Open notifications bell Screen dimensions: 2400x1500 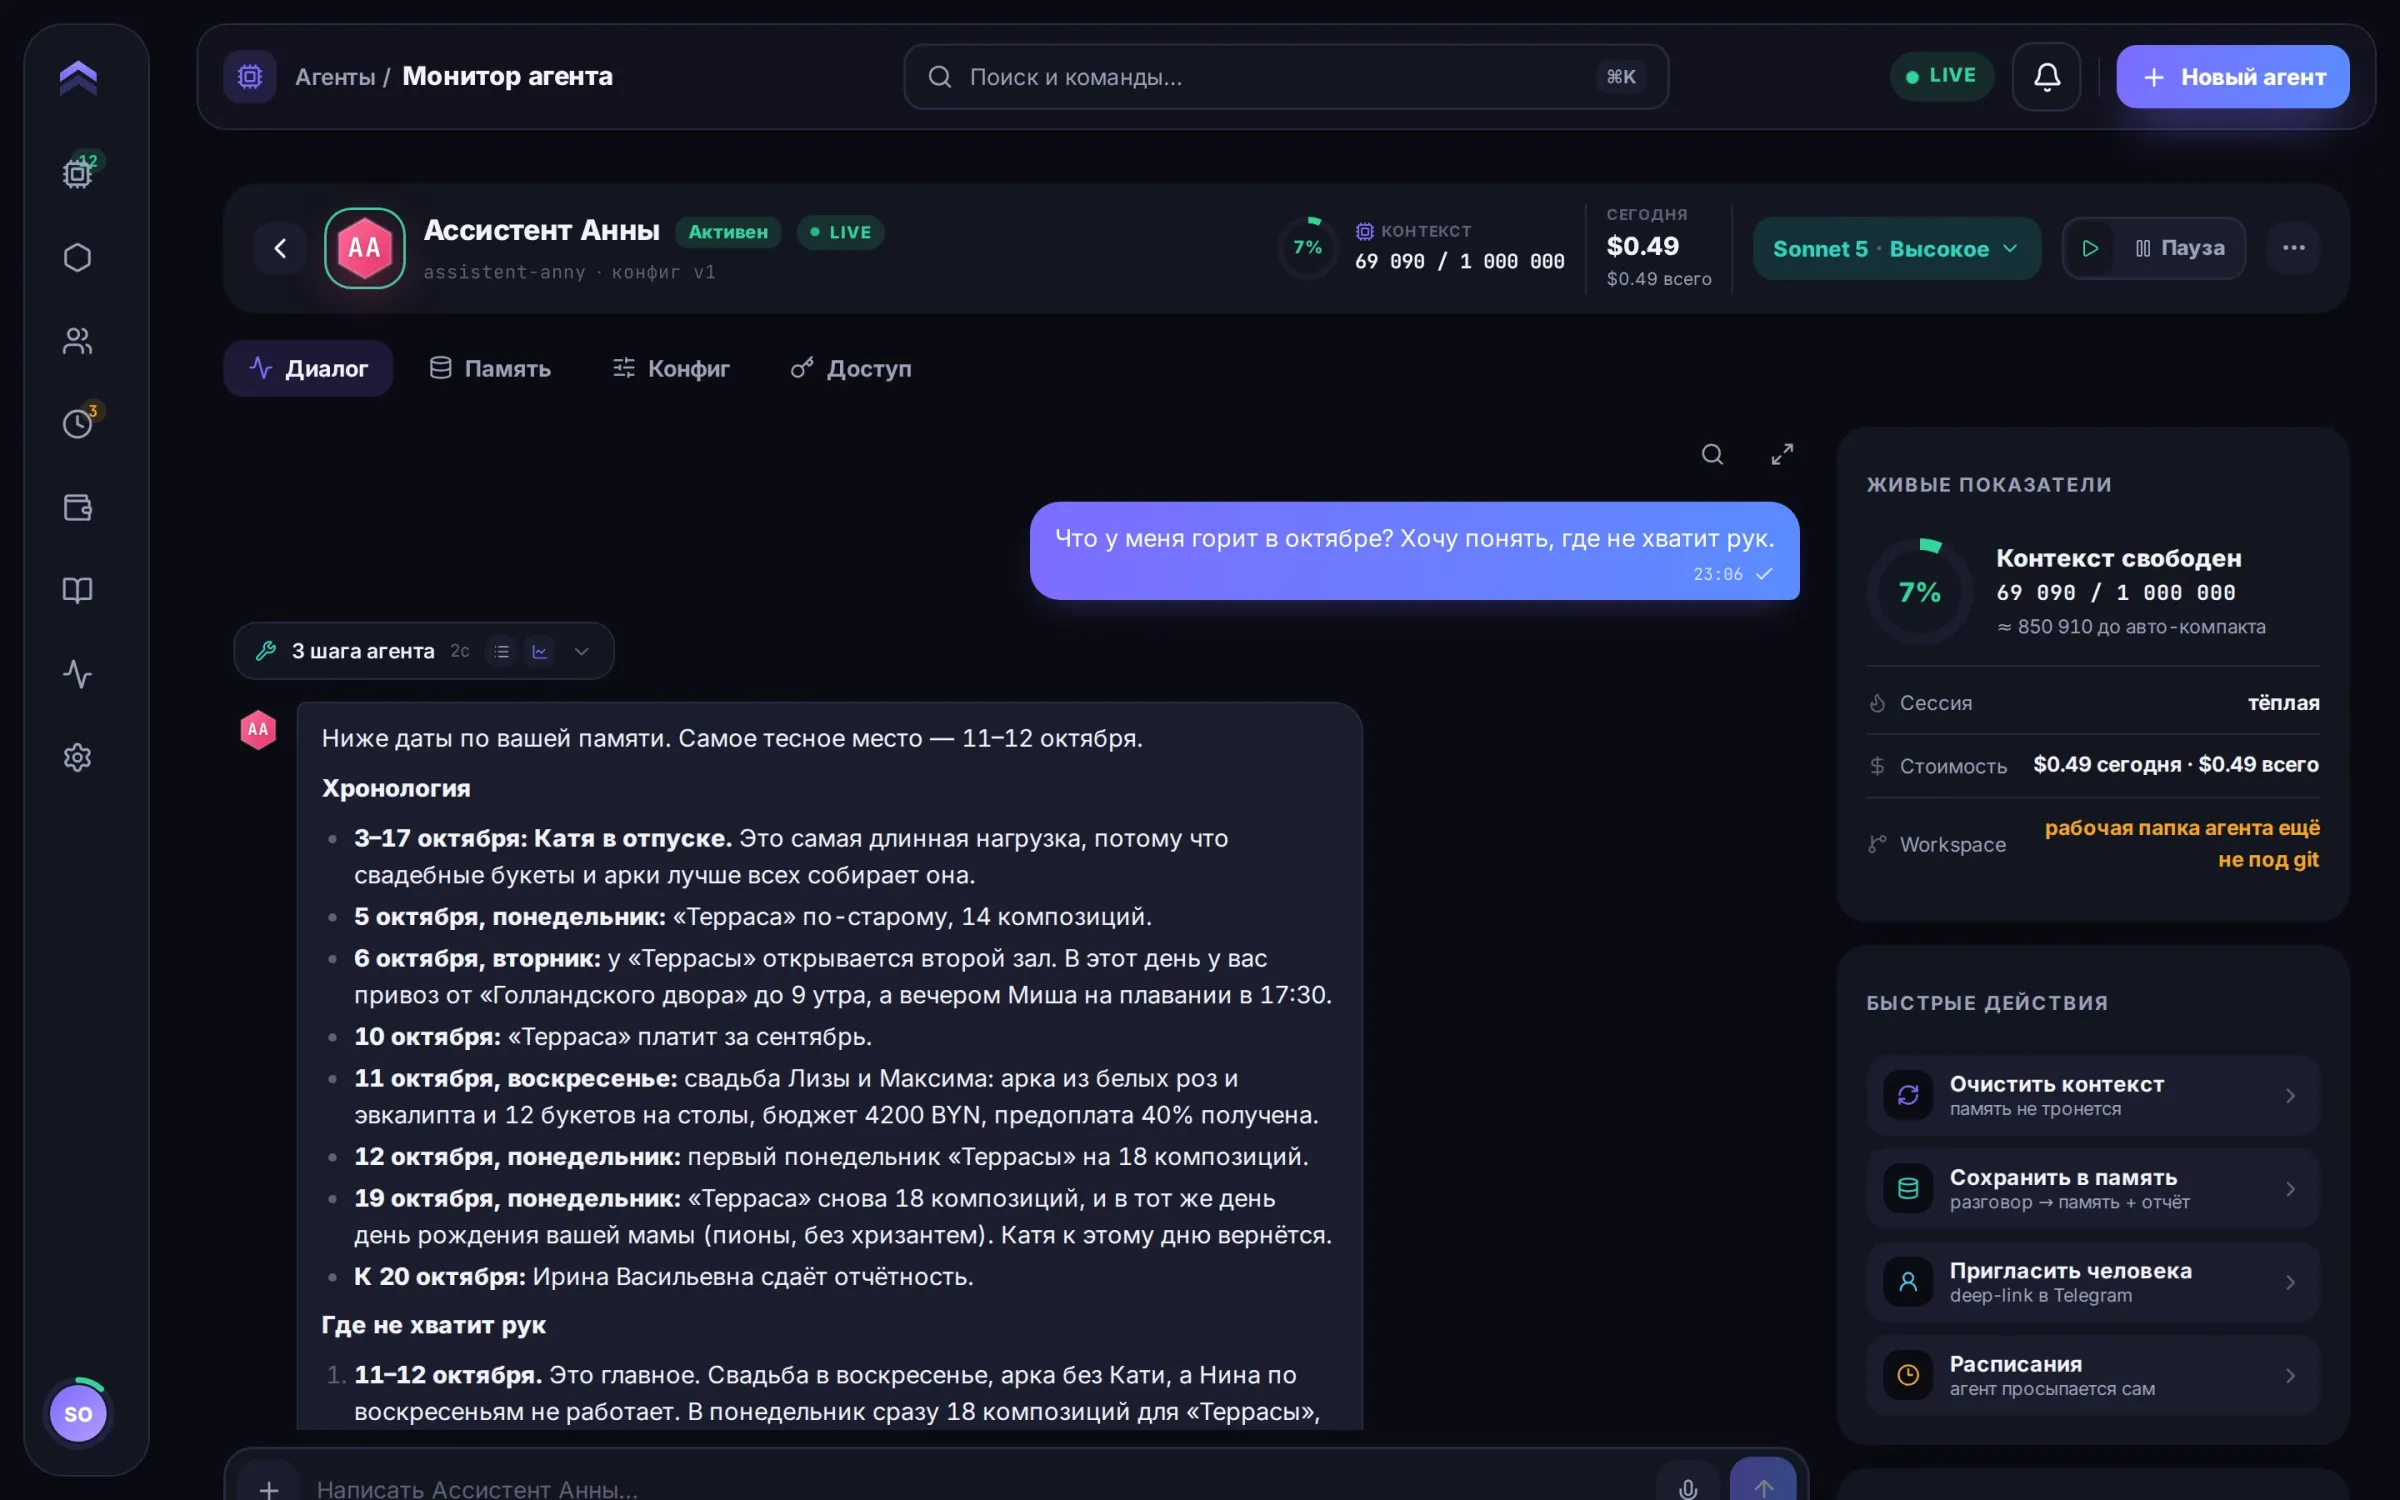point(2046,76)
